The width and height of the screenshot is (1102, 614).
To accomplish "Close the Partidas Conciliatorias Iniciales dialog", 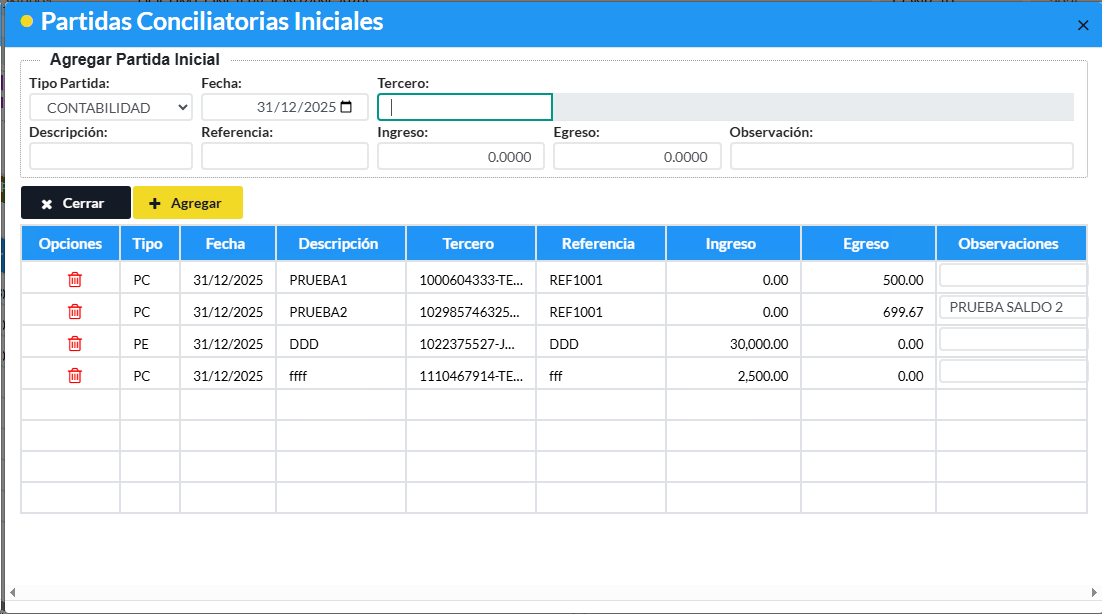I will pos(1083,25).
